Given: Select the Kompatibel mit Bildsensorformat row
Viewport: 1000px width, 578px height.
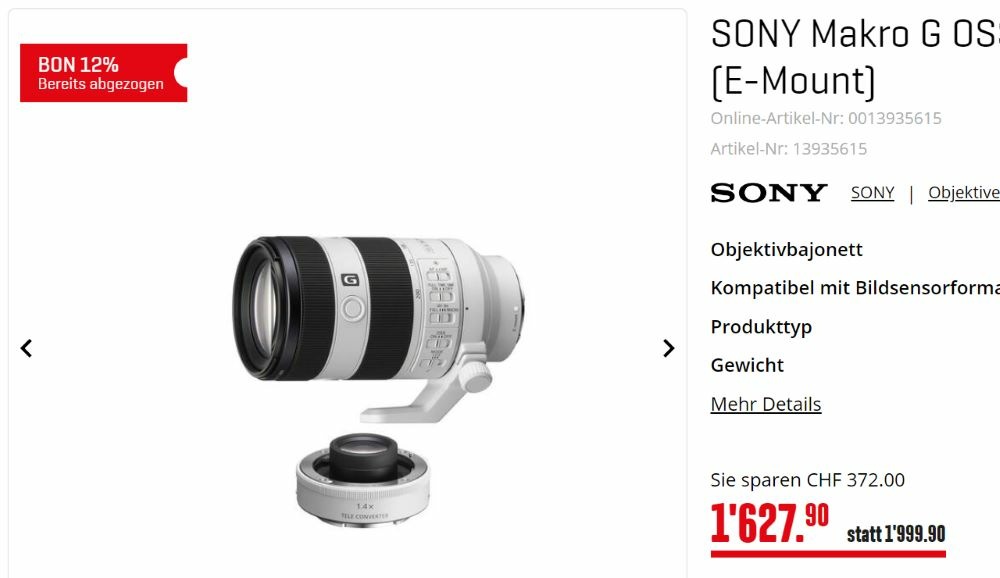Looking at the screenshot, I should coord(855,288).
